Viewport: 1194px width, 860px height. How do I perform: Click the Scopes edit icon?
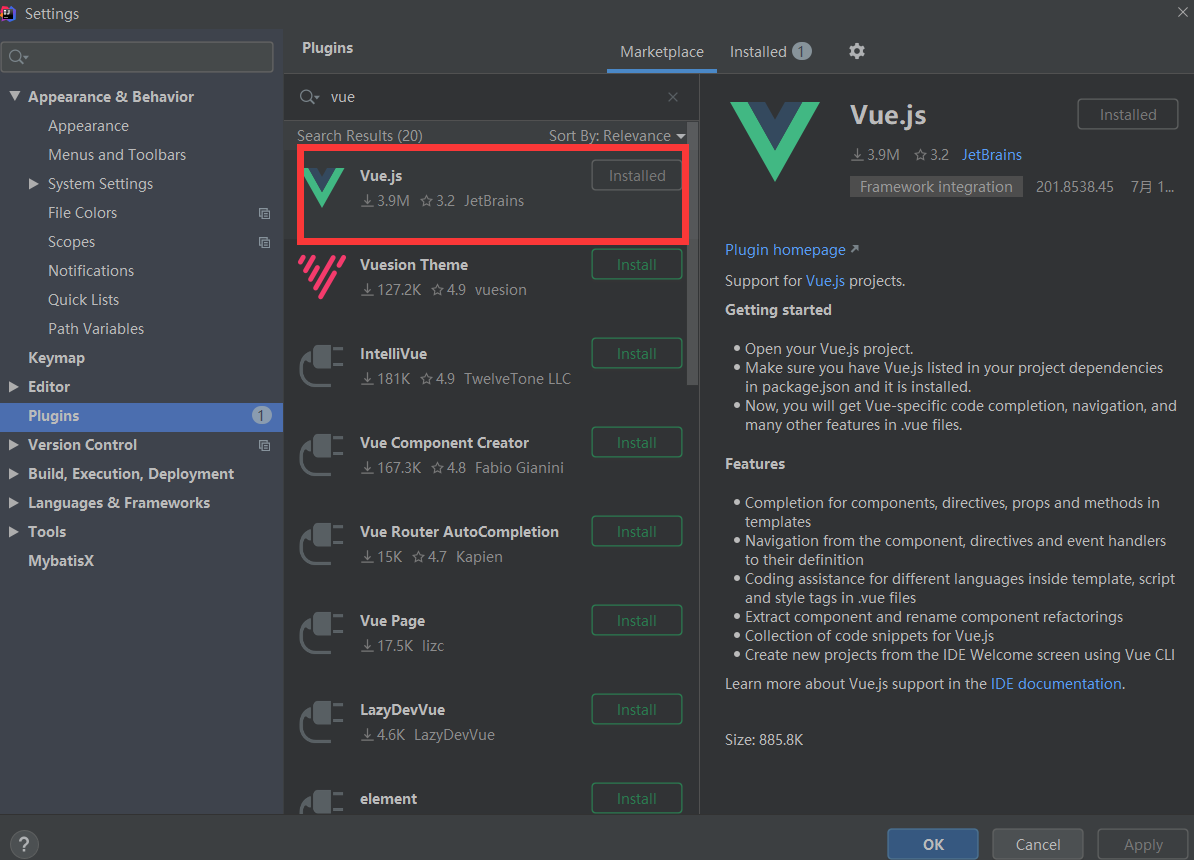coord(264,242)
